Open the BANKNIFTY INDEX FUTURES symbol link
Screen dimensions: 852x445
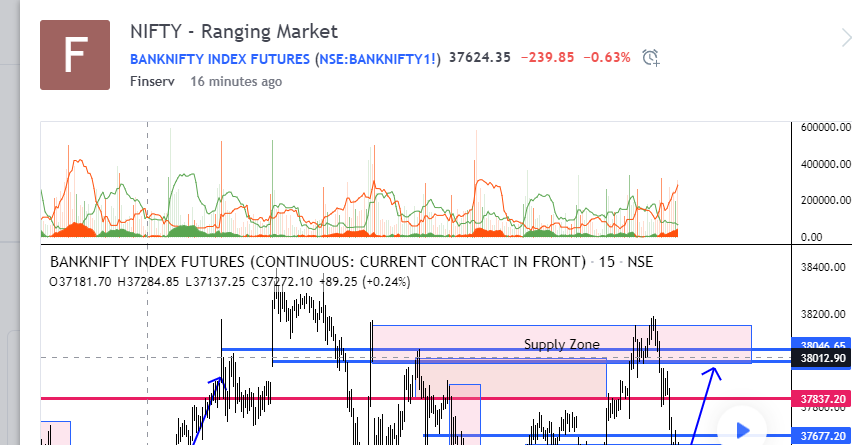click(x=220, y=58)
